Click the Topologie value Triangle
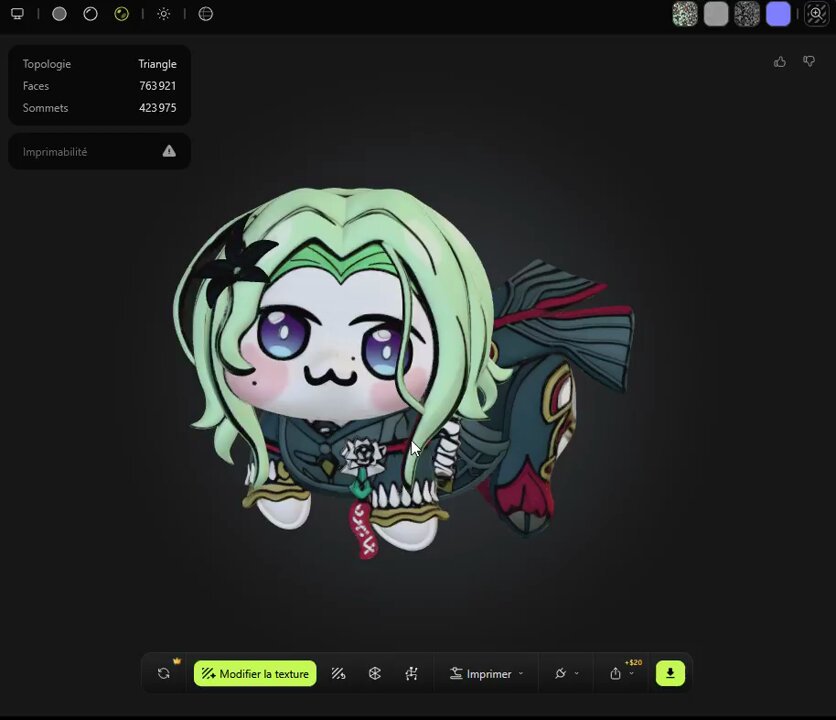This screenshot has width=836, height=720. coord(157,64)
